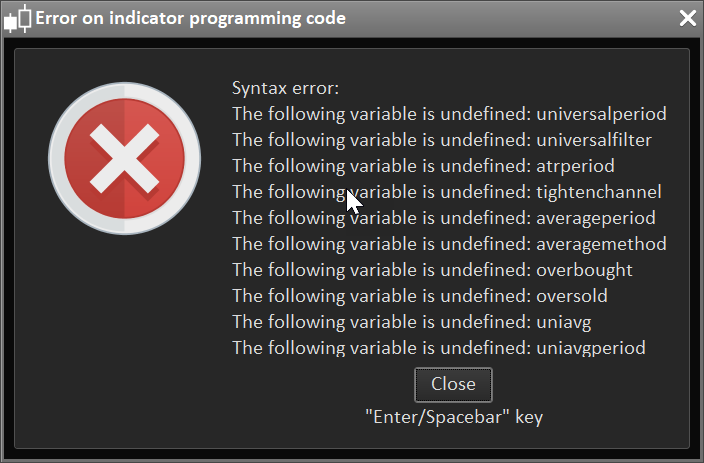Select the undefined uniavgperiod error line

pyautogui.click(x=438, y=348)
